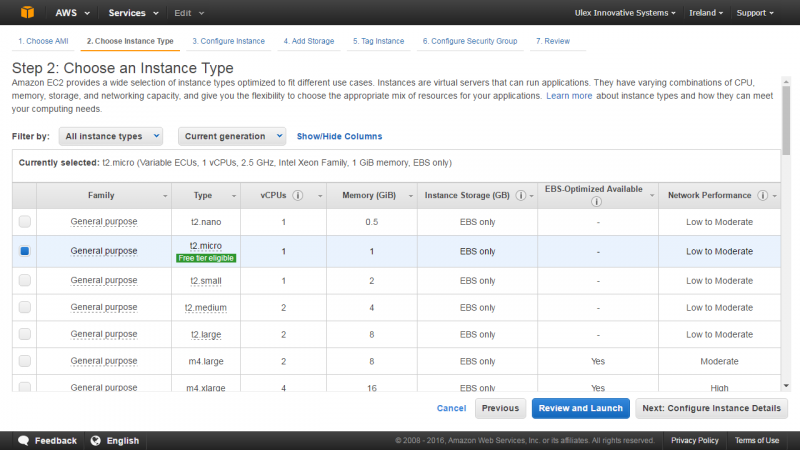800x450 pixels.
Task: Open the Learn more link
Action: coord(569,96)
